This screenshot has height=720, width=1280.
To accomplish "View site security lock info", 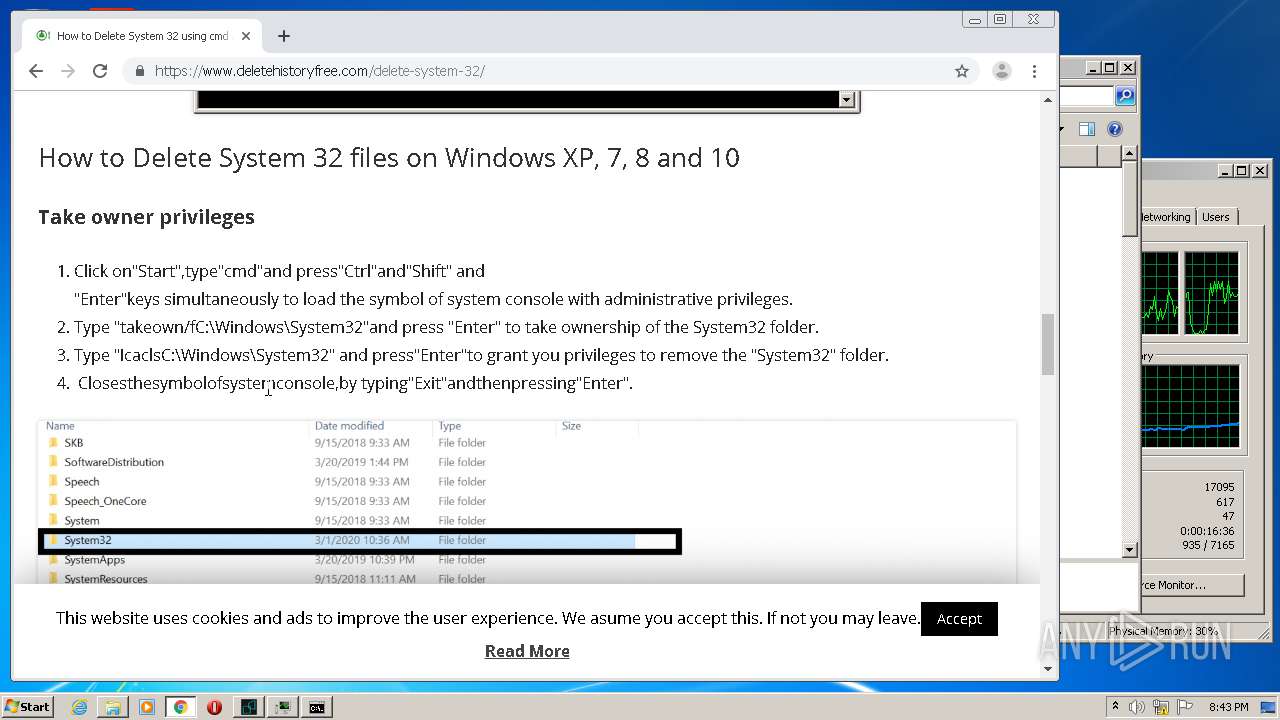I will (140, 71).
